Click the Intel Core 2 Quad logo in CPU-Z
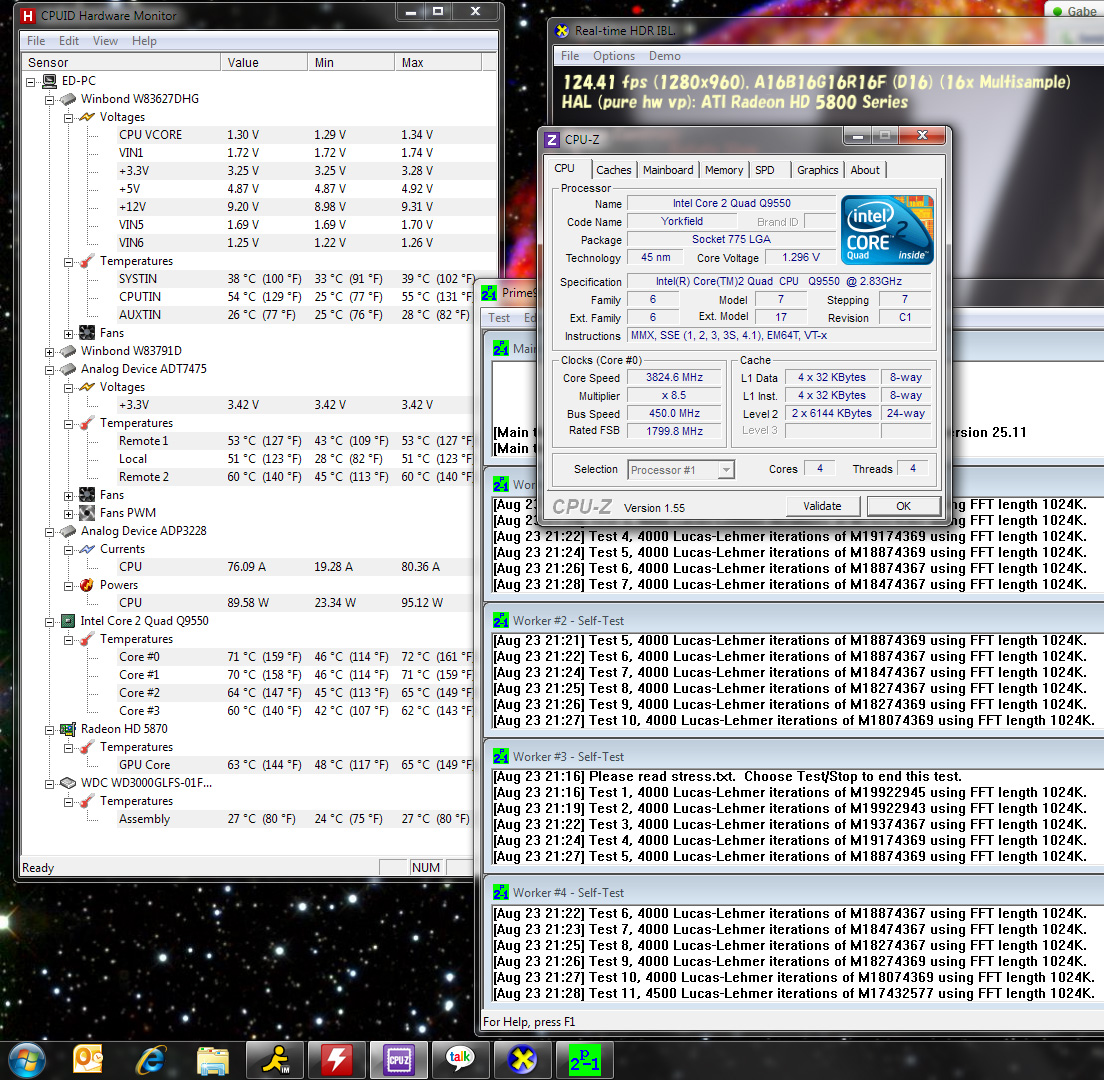The width and height of the screenshot is (1104, 1080). click(887, 230)
